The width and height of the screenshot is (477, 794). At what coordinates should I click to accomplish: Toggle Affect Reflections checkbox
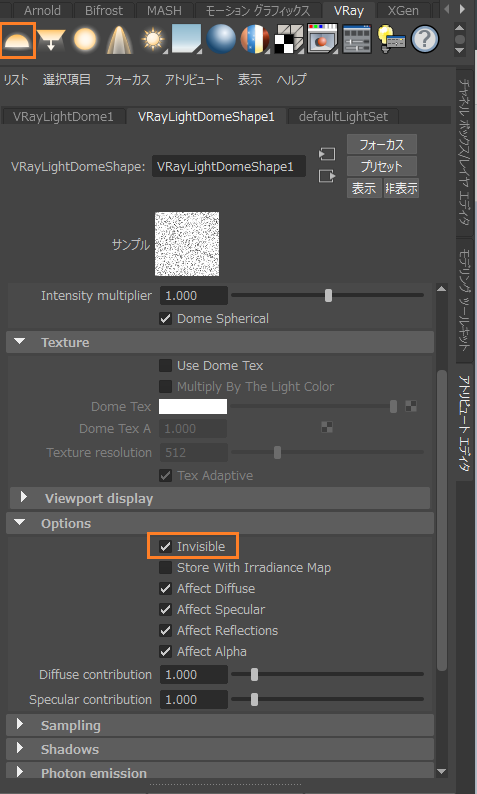(166, 630)
